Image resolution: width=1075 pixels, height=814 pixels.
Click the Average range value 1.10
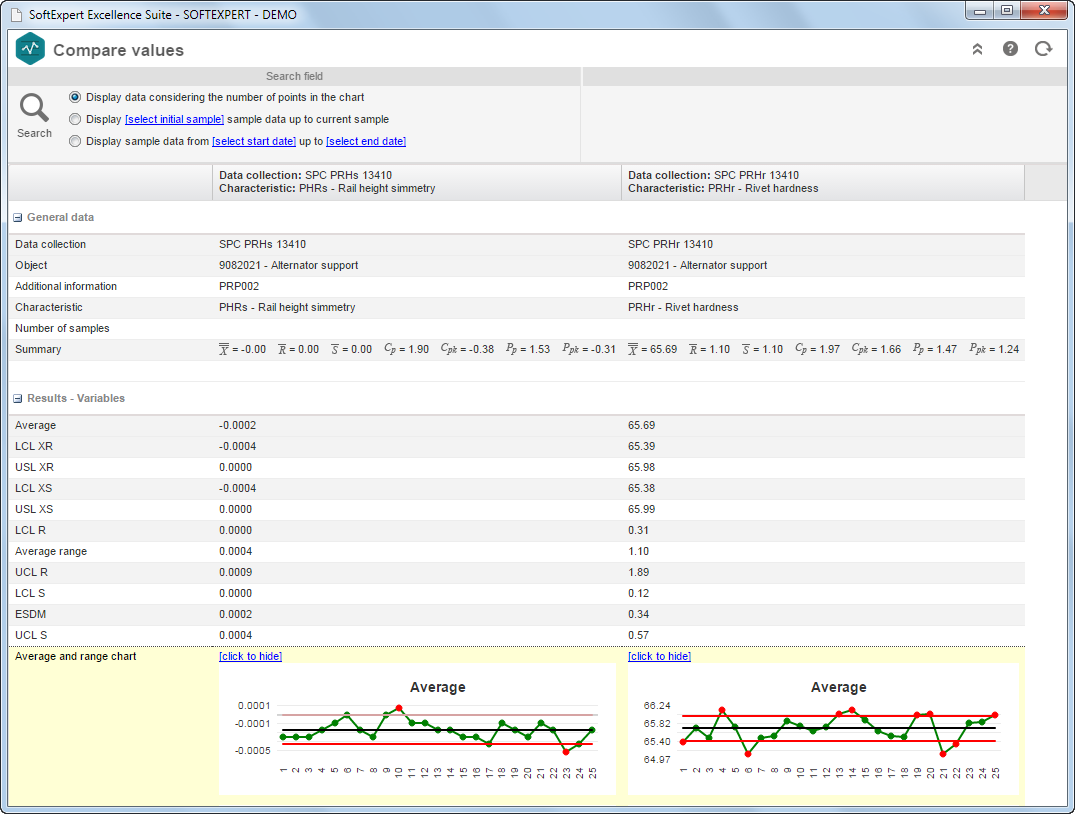(638, 551)
